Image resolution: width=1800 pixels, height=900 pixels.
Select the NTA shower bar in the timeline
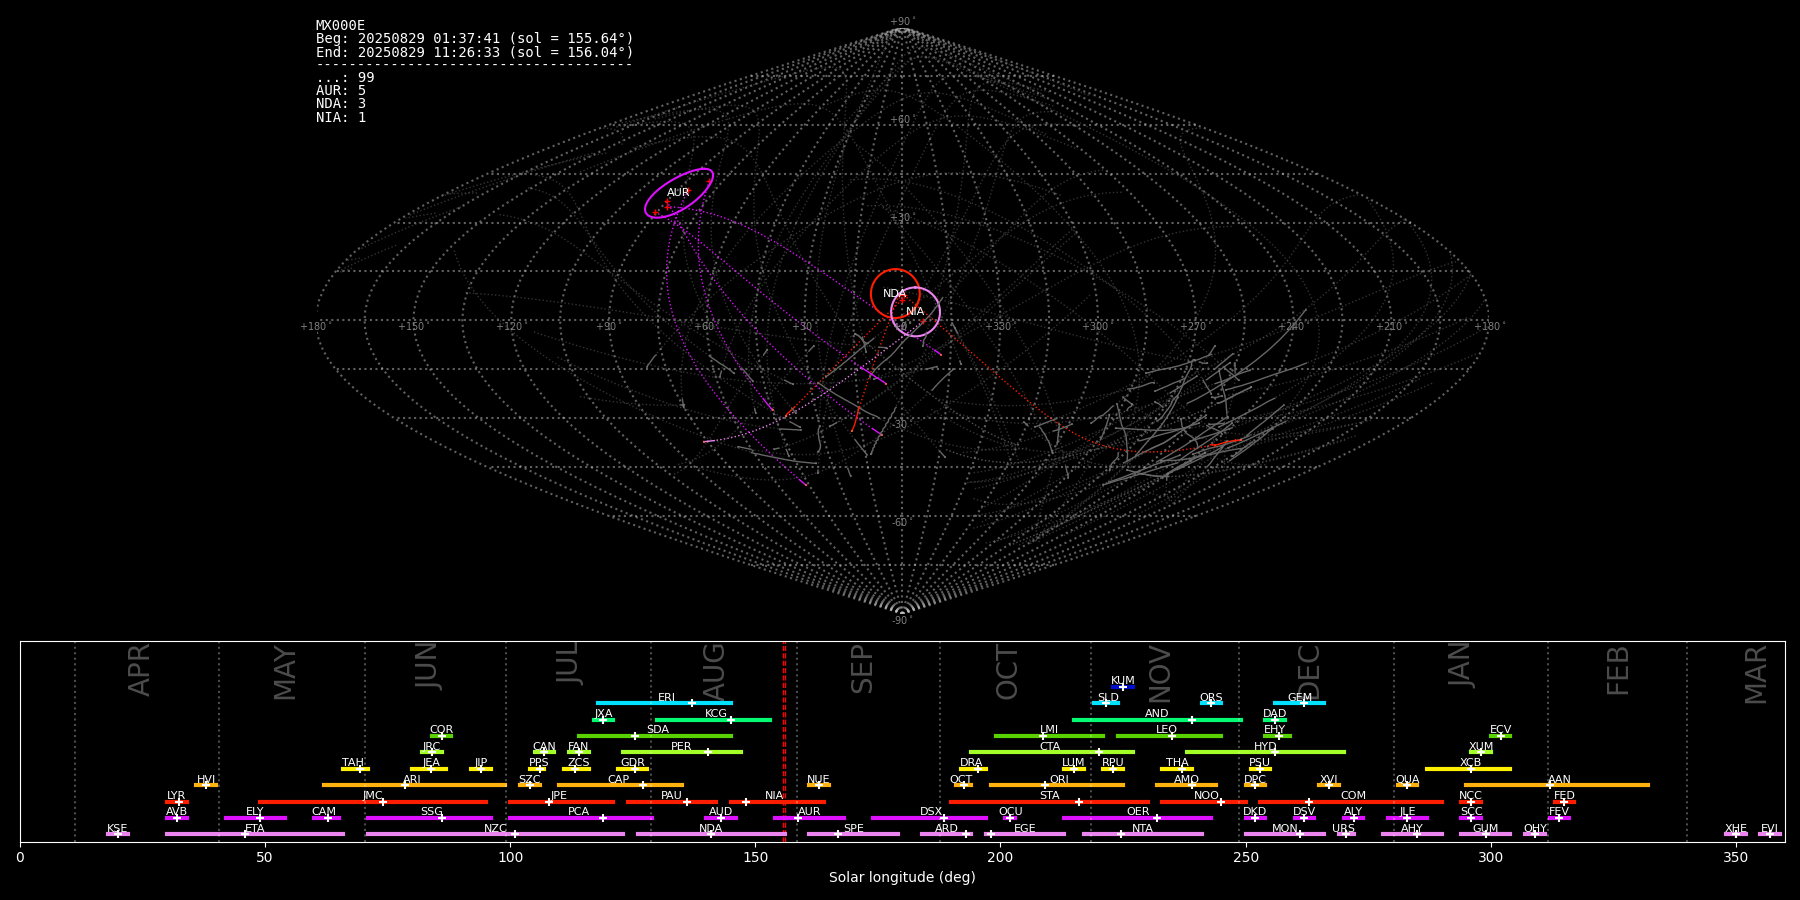coord(1142,834)
